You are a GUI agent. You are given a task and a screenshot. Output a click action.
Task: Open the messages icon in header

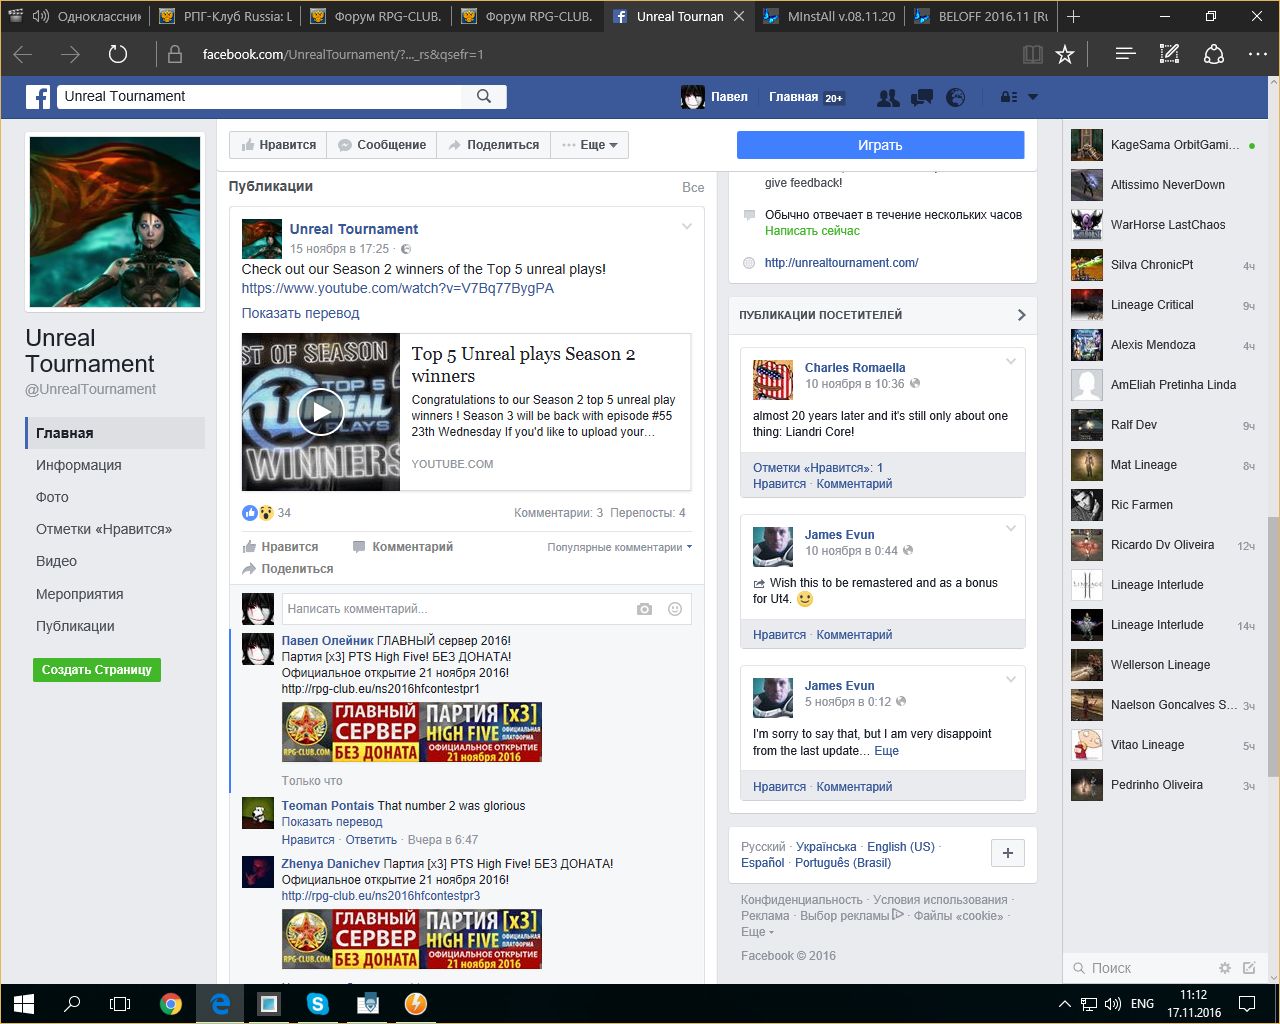[x=922, y=97]
